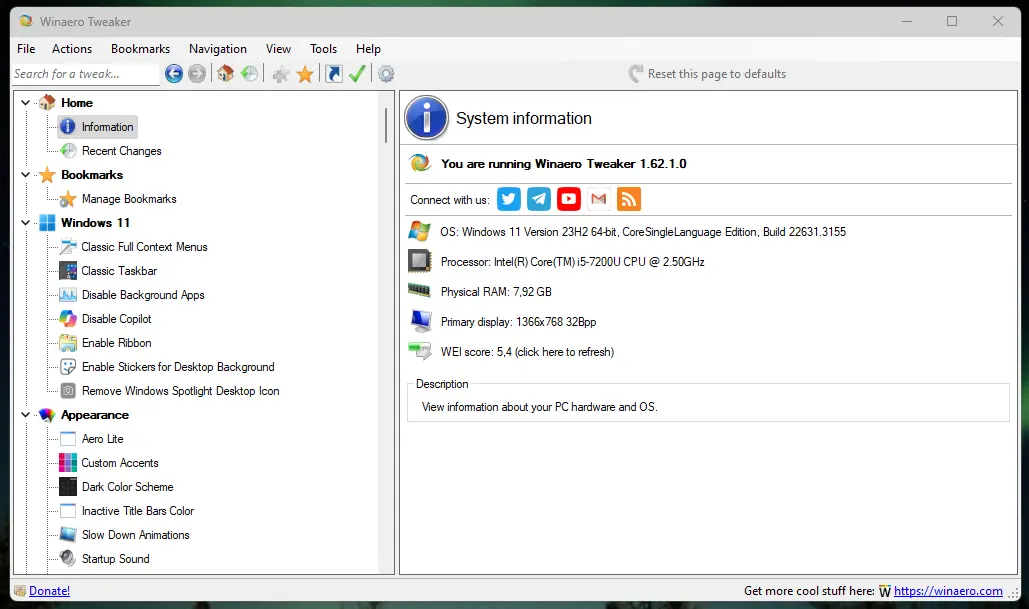Click the Gmail contact icon
Viewport: 1029px width, 609px height.
click(x=598, y=199)
